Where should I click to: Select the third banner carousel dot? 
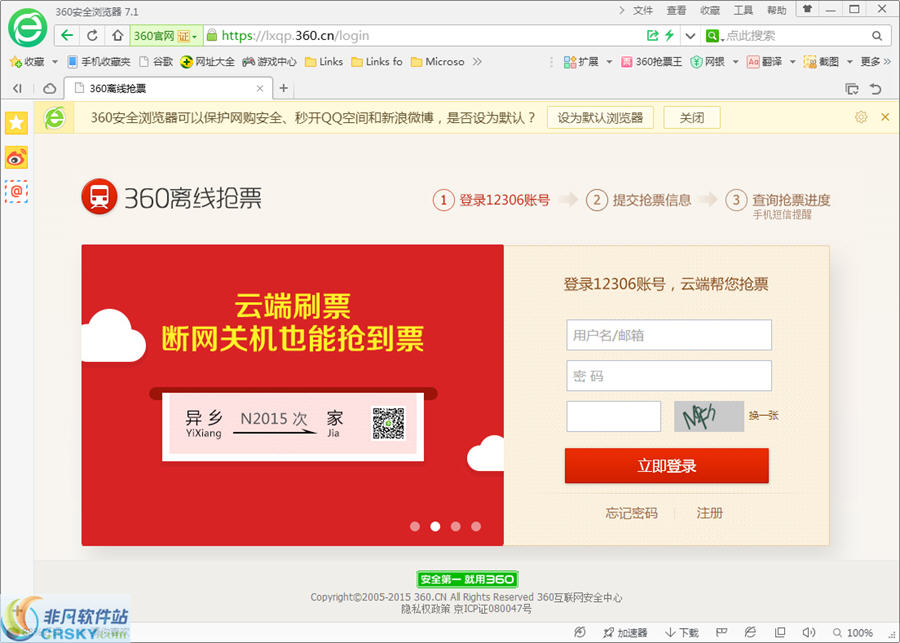[x=456, y=526]
